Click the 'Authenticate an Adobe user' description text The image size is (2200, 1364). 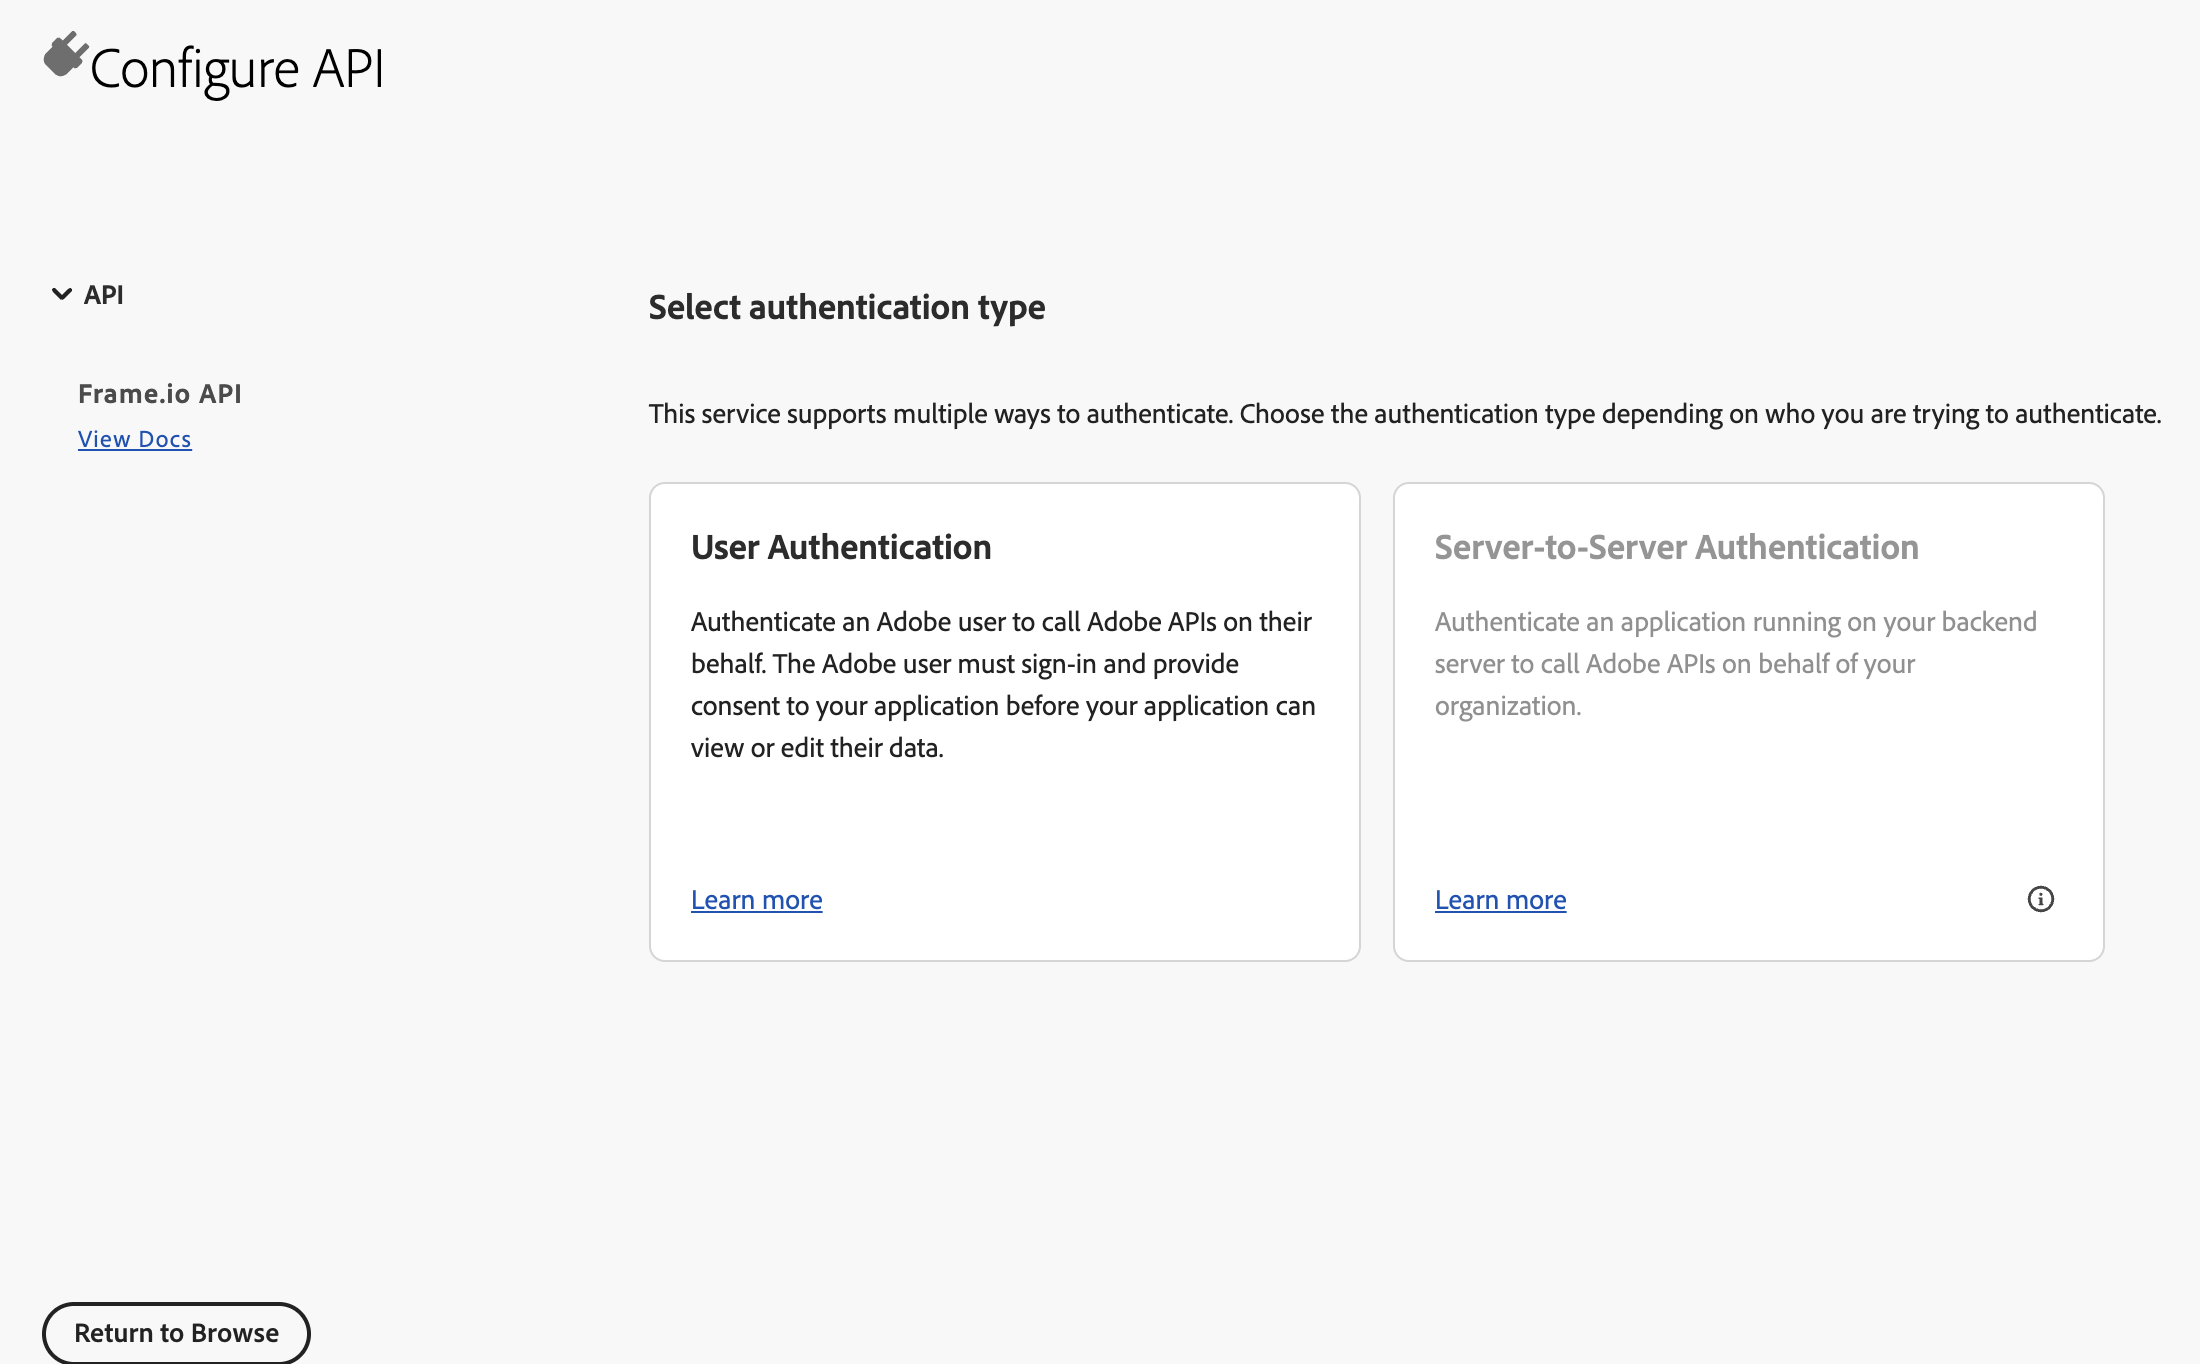pos(1003,685)
